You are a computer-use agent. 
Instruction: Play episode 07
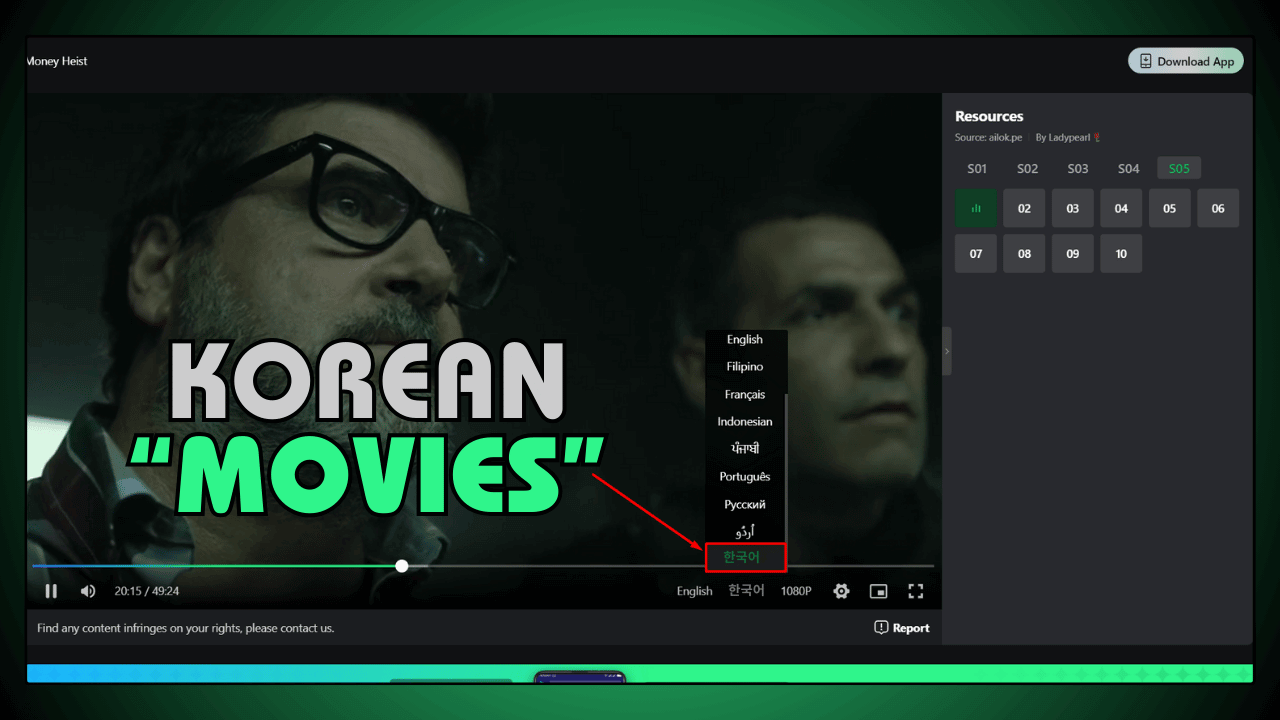point(975,253)
